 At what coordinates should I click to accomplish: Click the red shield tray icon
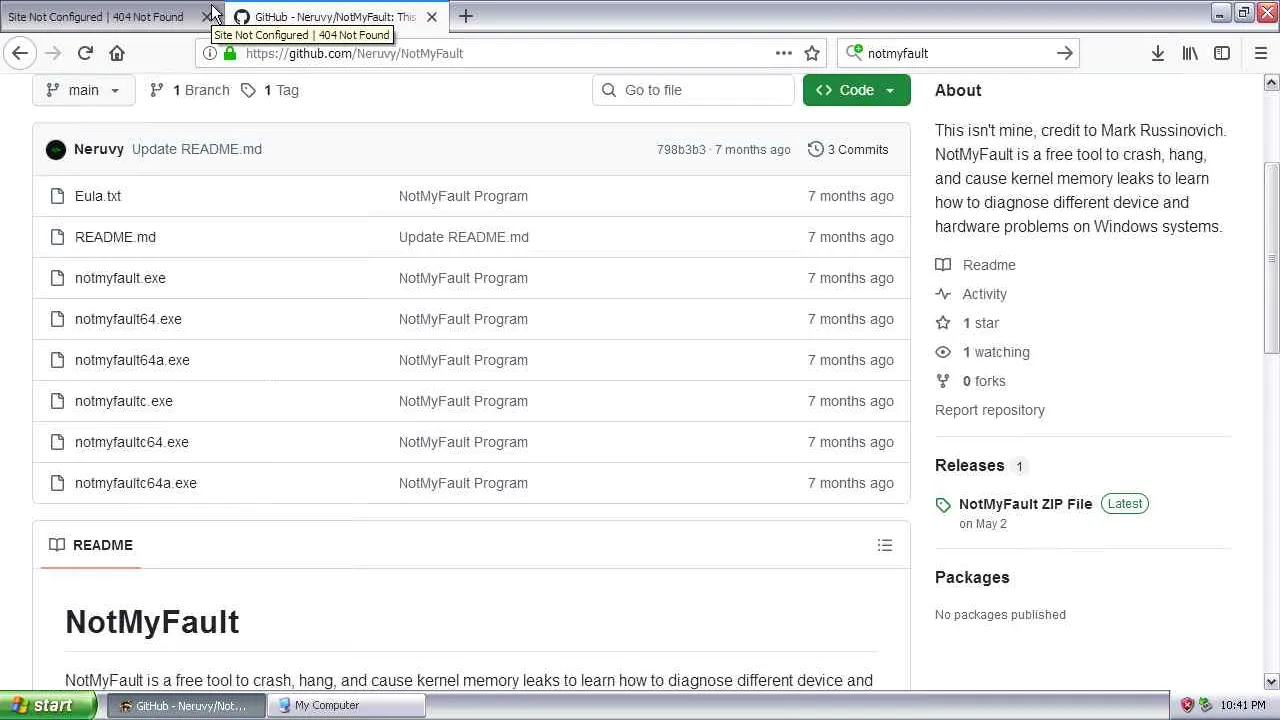click(1188, 705)
